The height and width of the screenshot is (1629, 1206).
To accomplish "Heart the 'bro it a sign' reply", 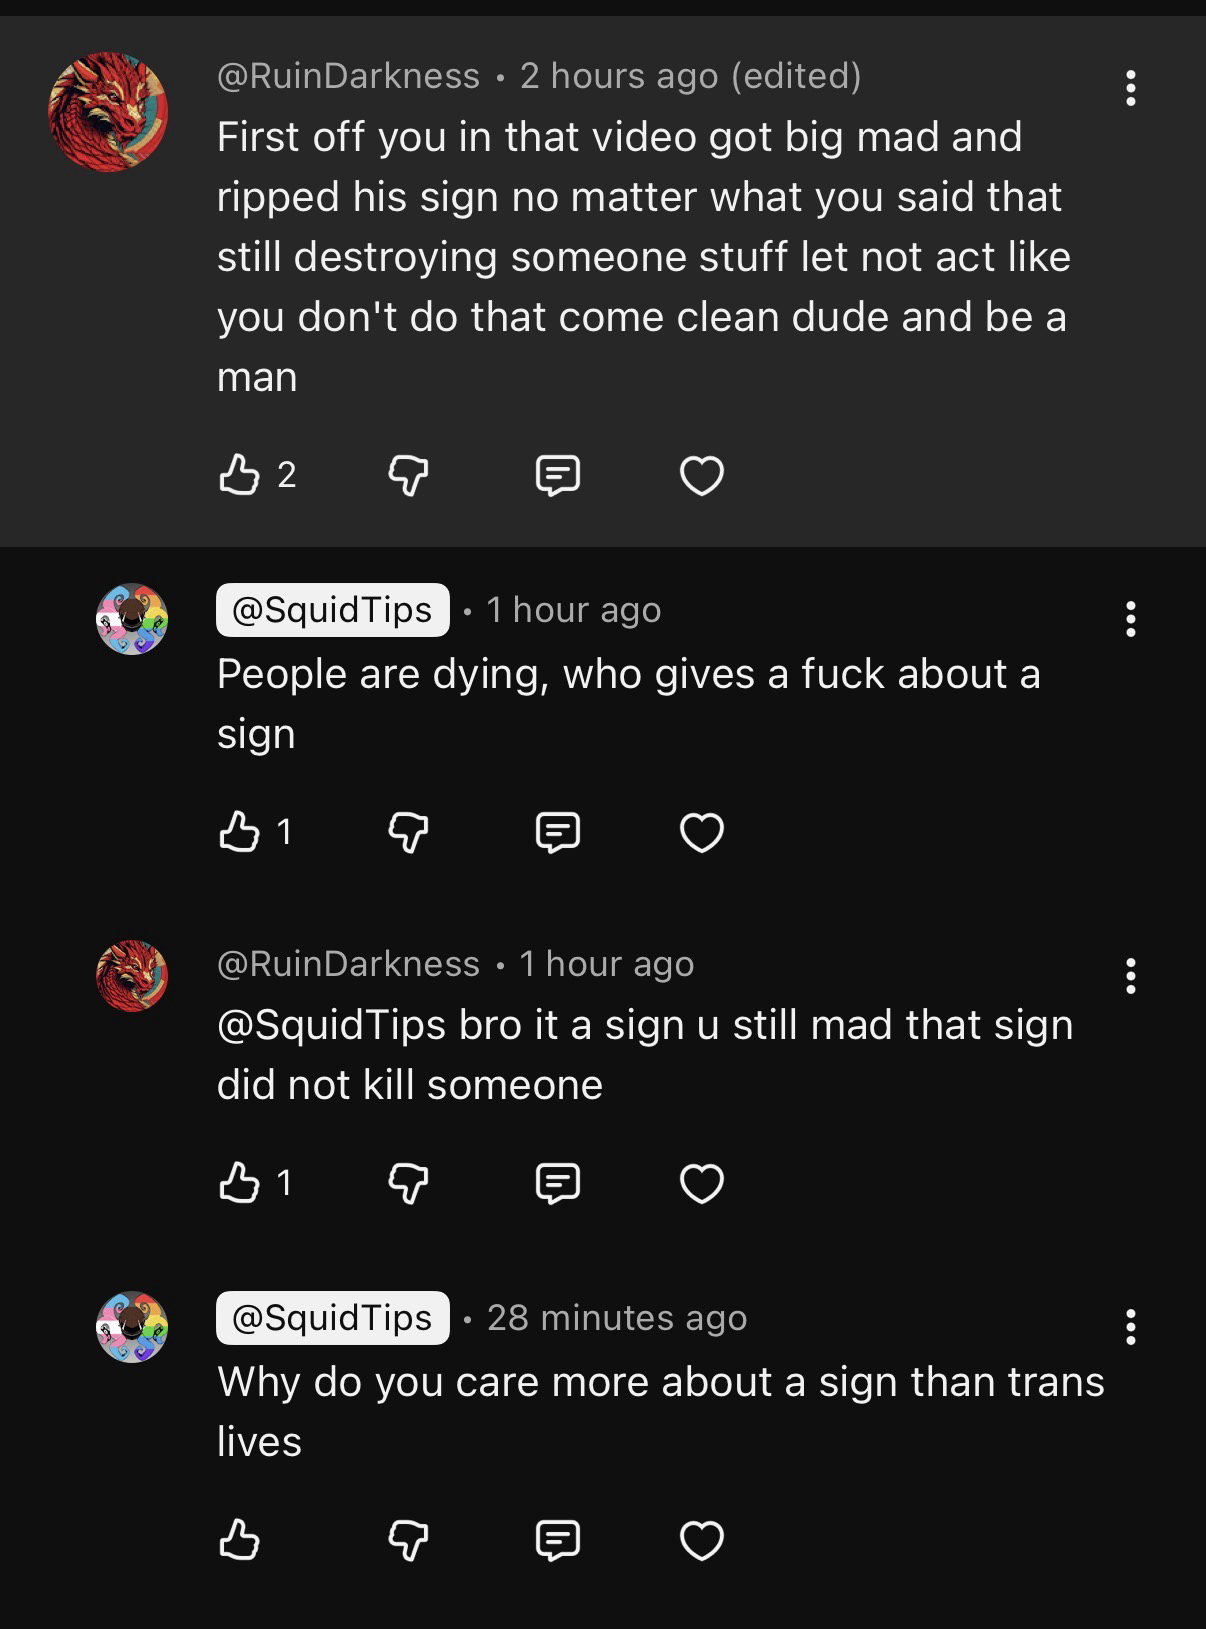I will [x=702, y=1183].
